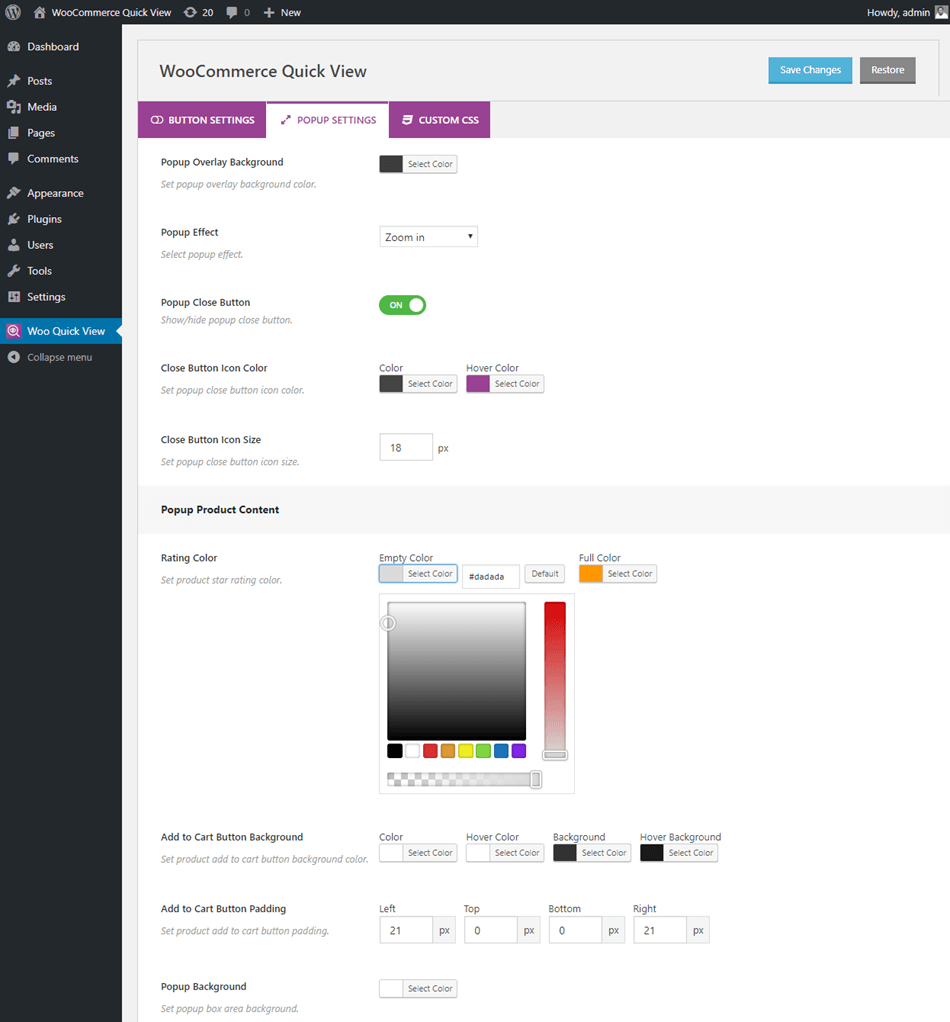Click the Collapse menu arrow icon

[x=14, y=357]
